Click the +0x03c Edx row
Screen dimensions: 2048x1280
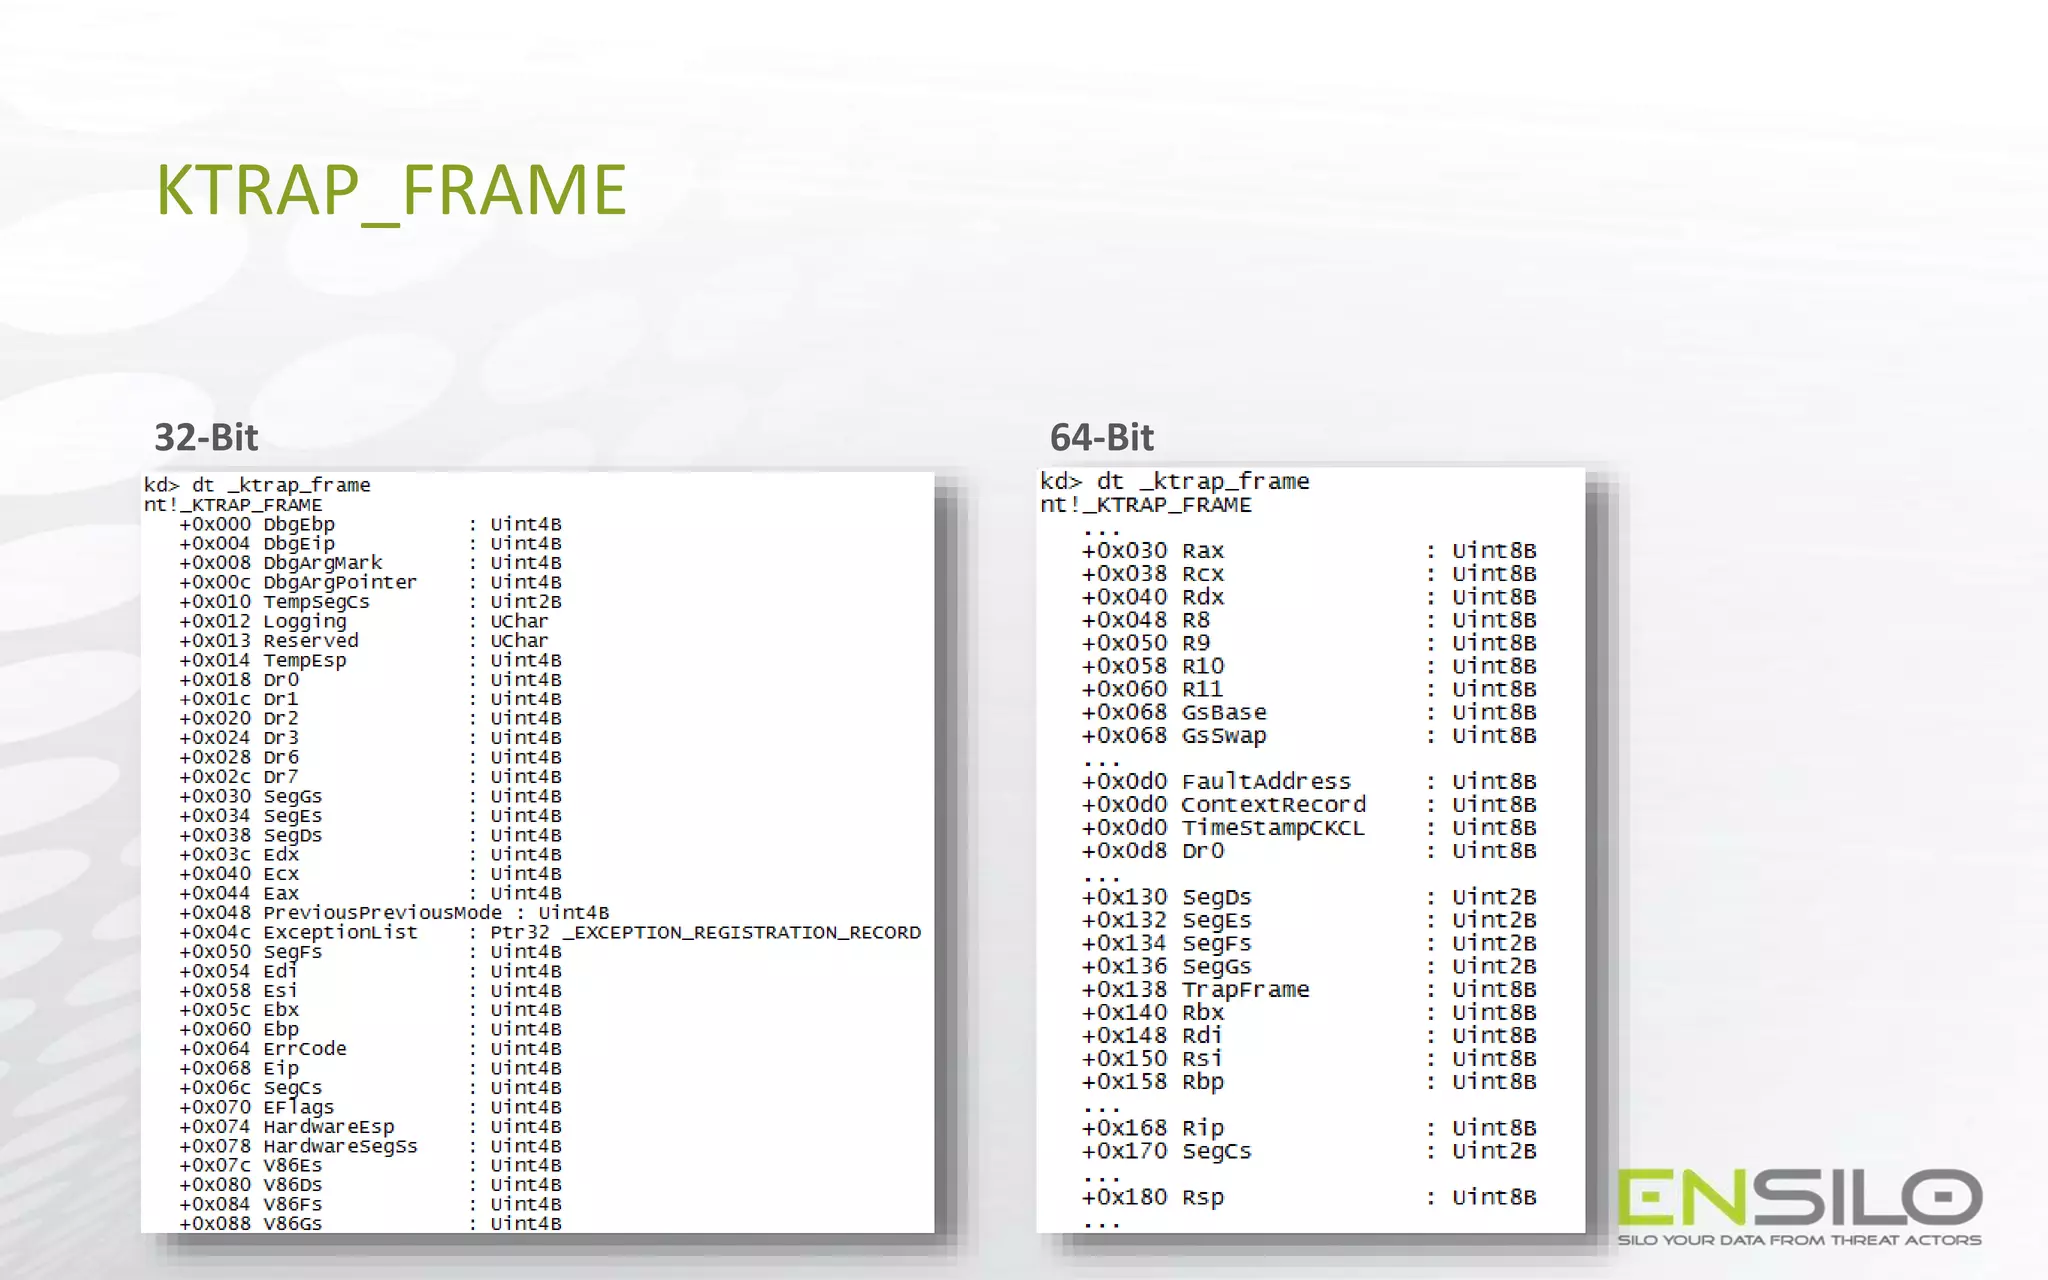[370, 855]
